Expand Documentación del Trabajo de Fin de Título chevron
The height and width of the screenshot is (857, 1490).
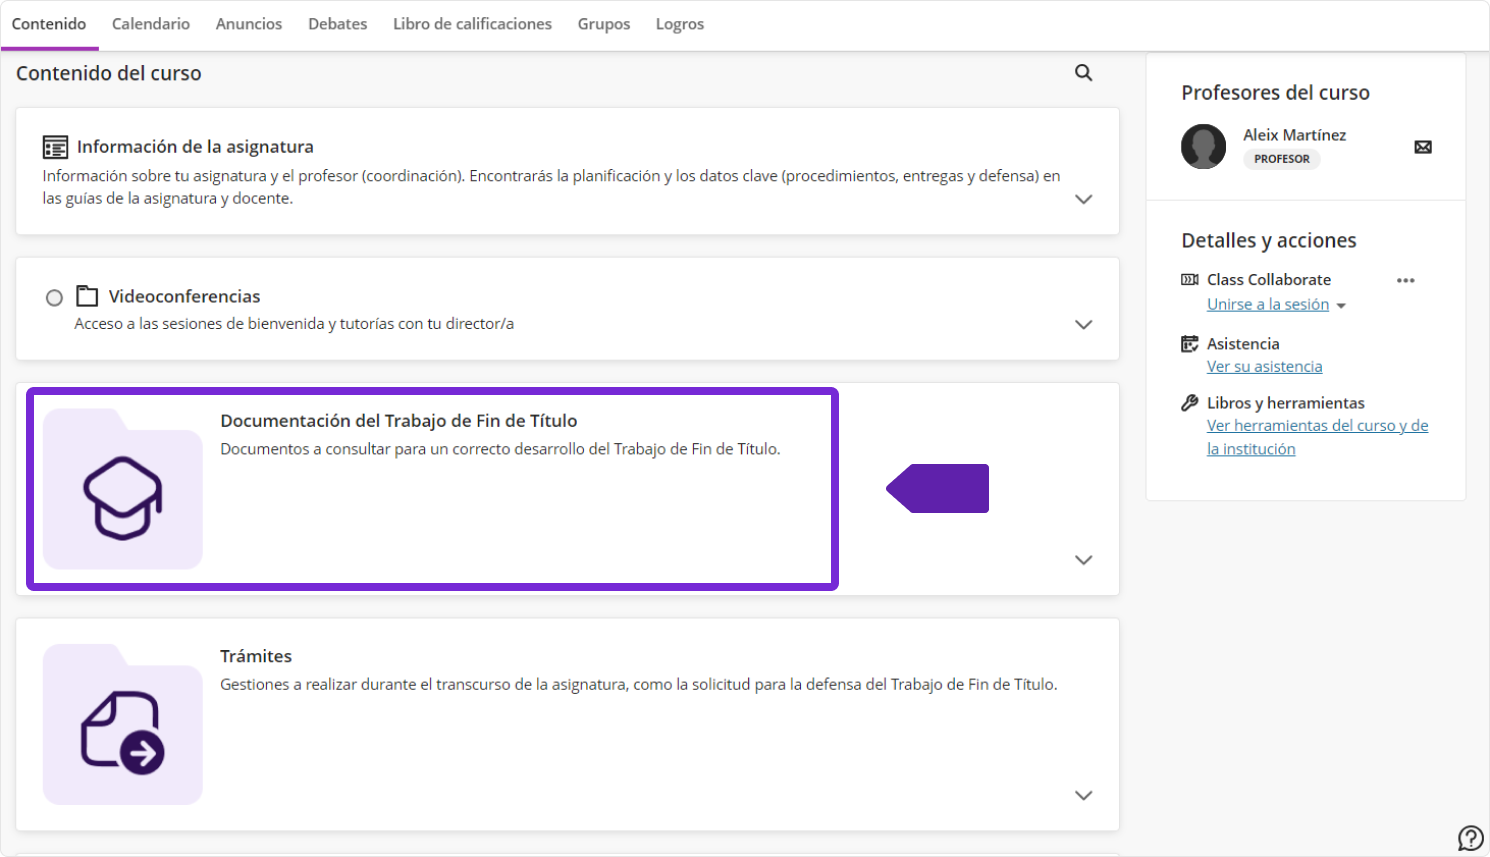1083,560
